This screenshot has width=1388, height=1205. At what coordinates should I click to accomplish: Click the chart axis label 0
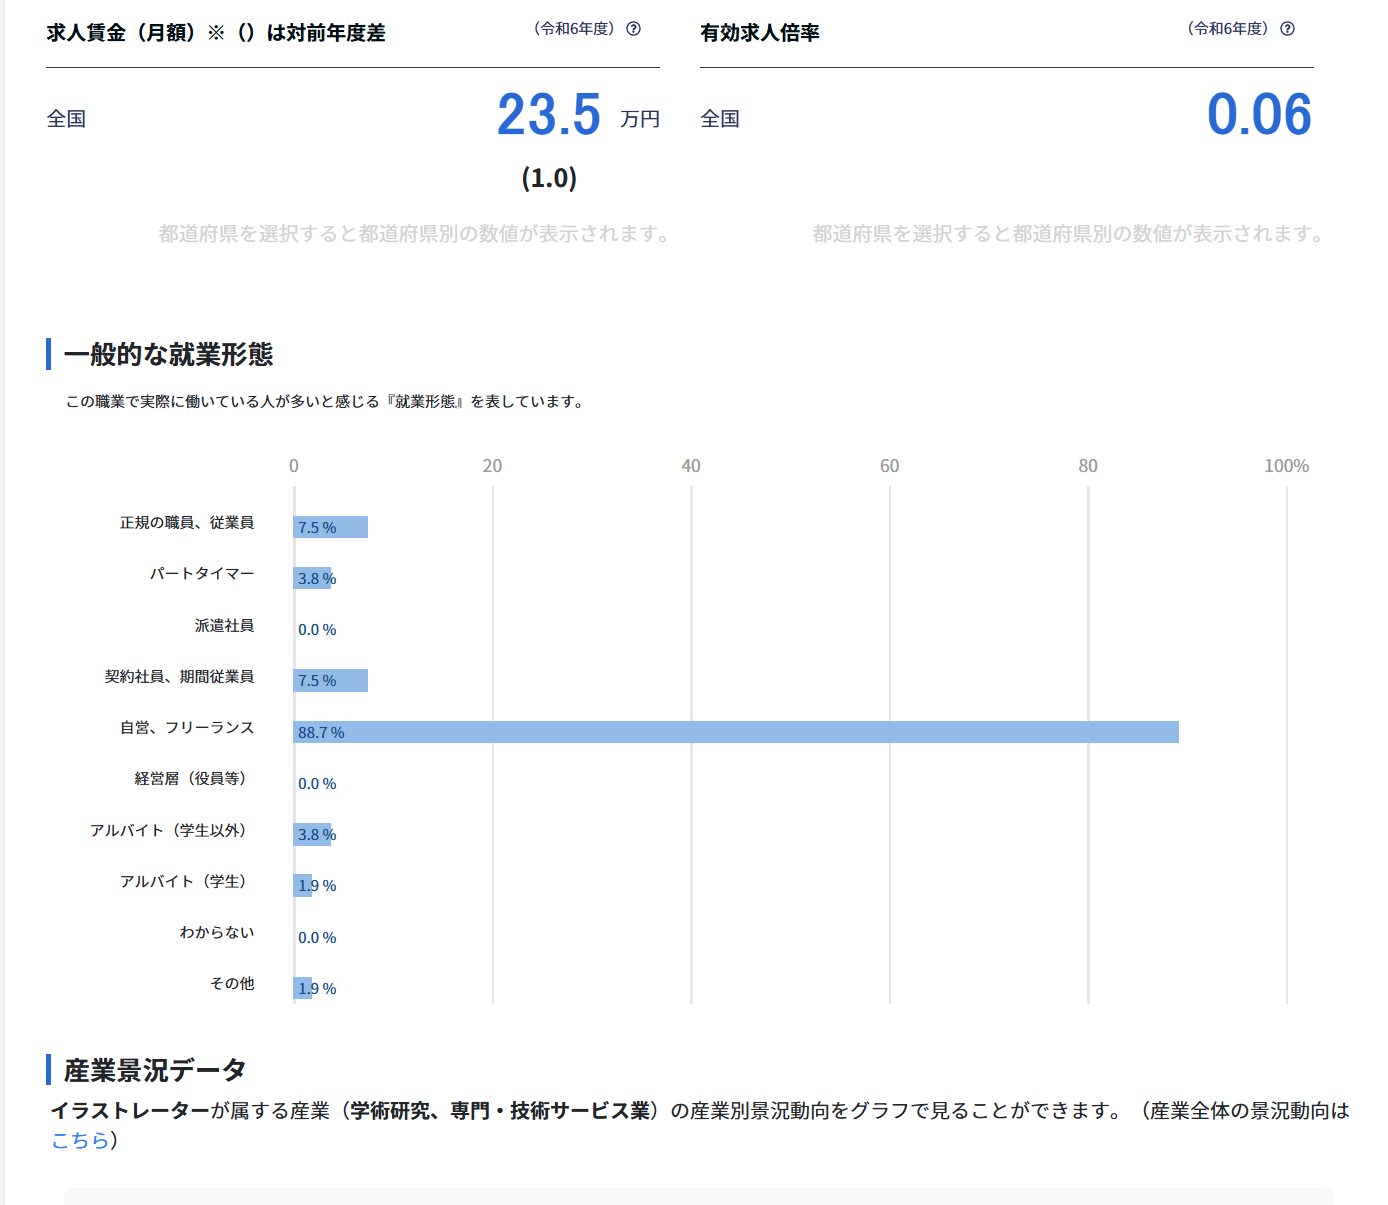294,466
